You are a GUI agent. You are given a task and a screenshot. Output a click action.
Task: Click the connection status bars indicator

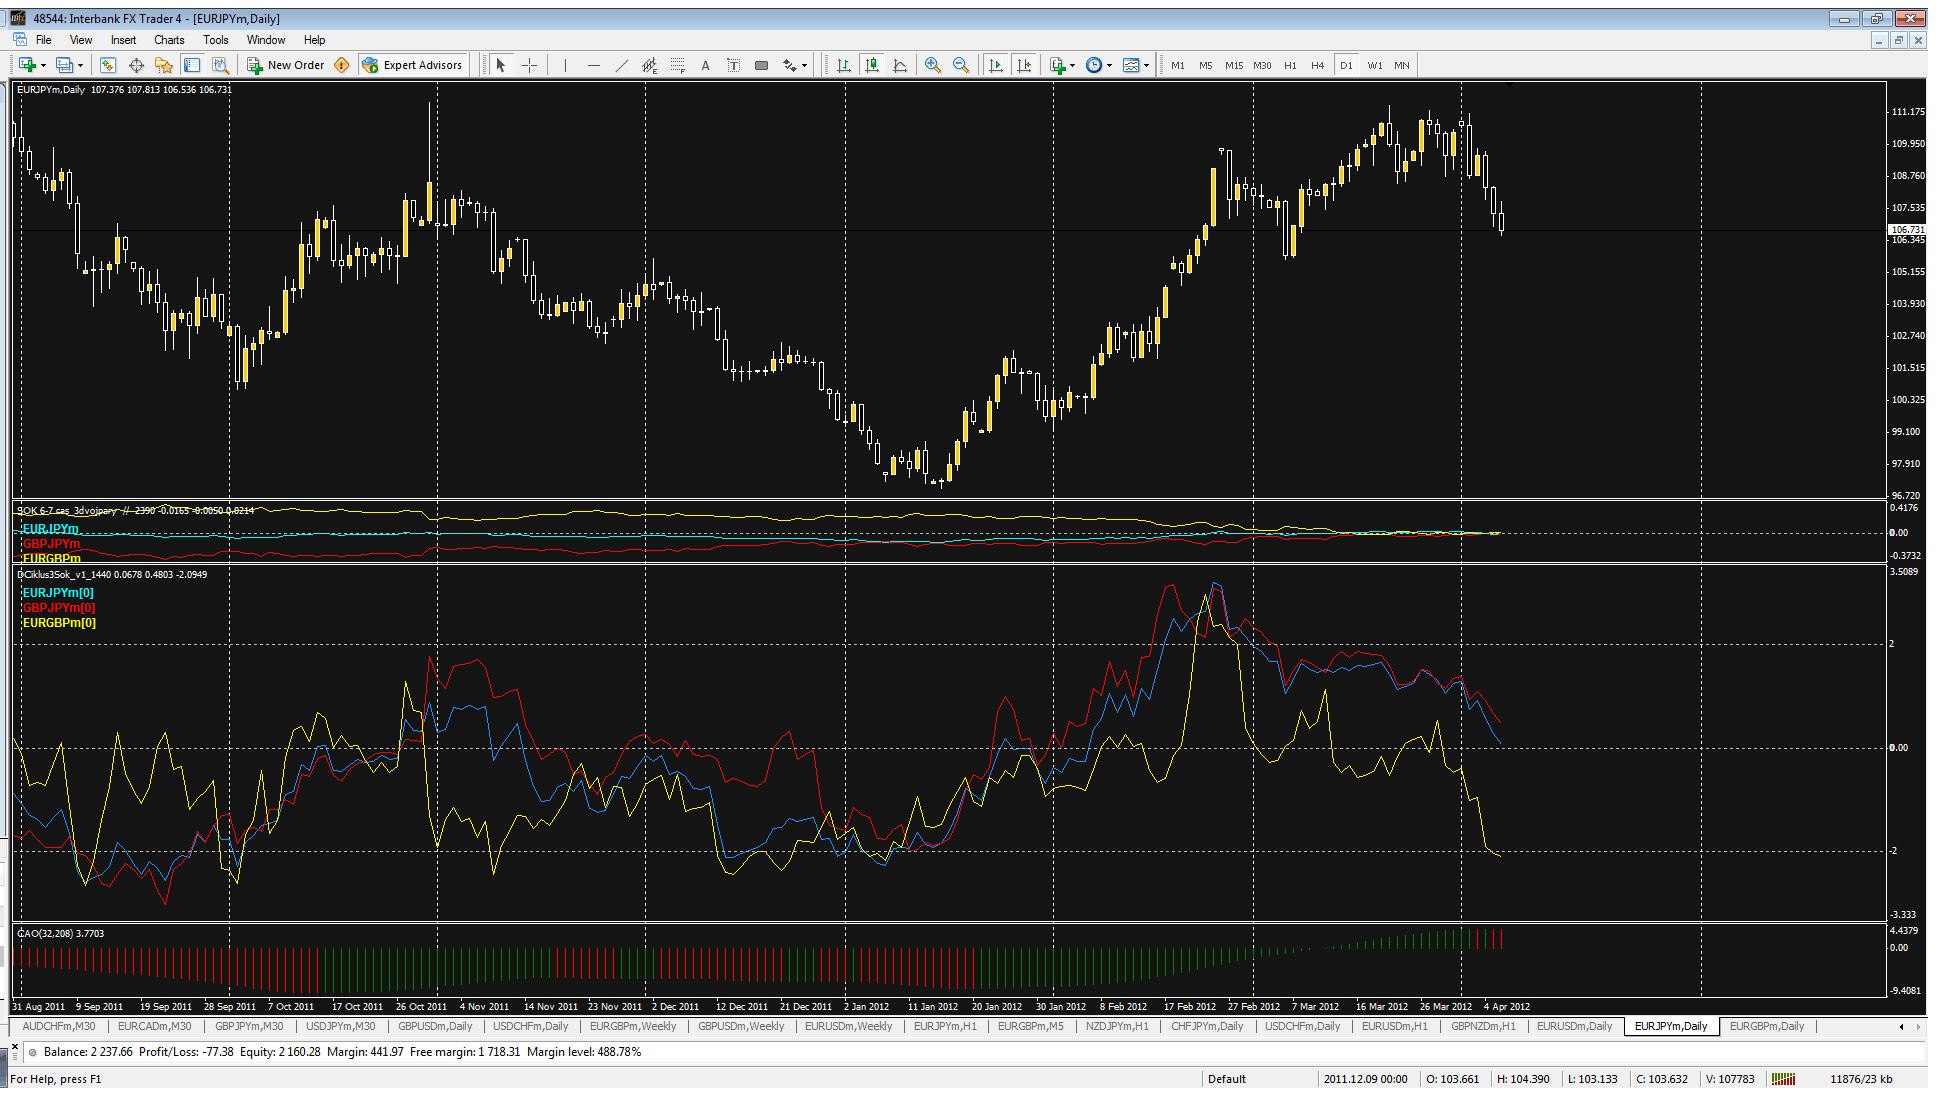1783,1079
